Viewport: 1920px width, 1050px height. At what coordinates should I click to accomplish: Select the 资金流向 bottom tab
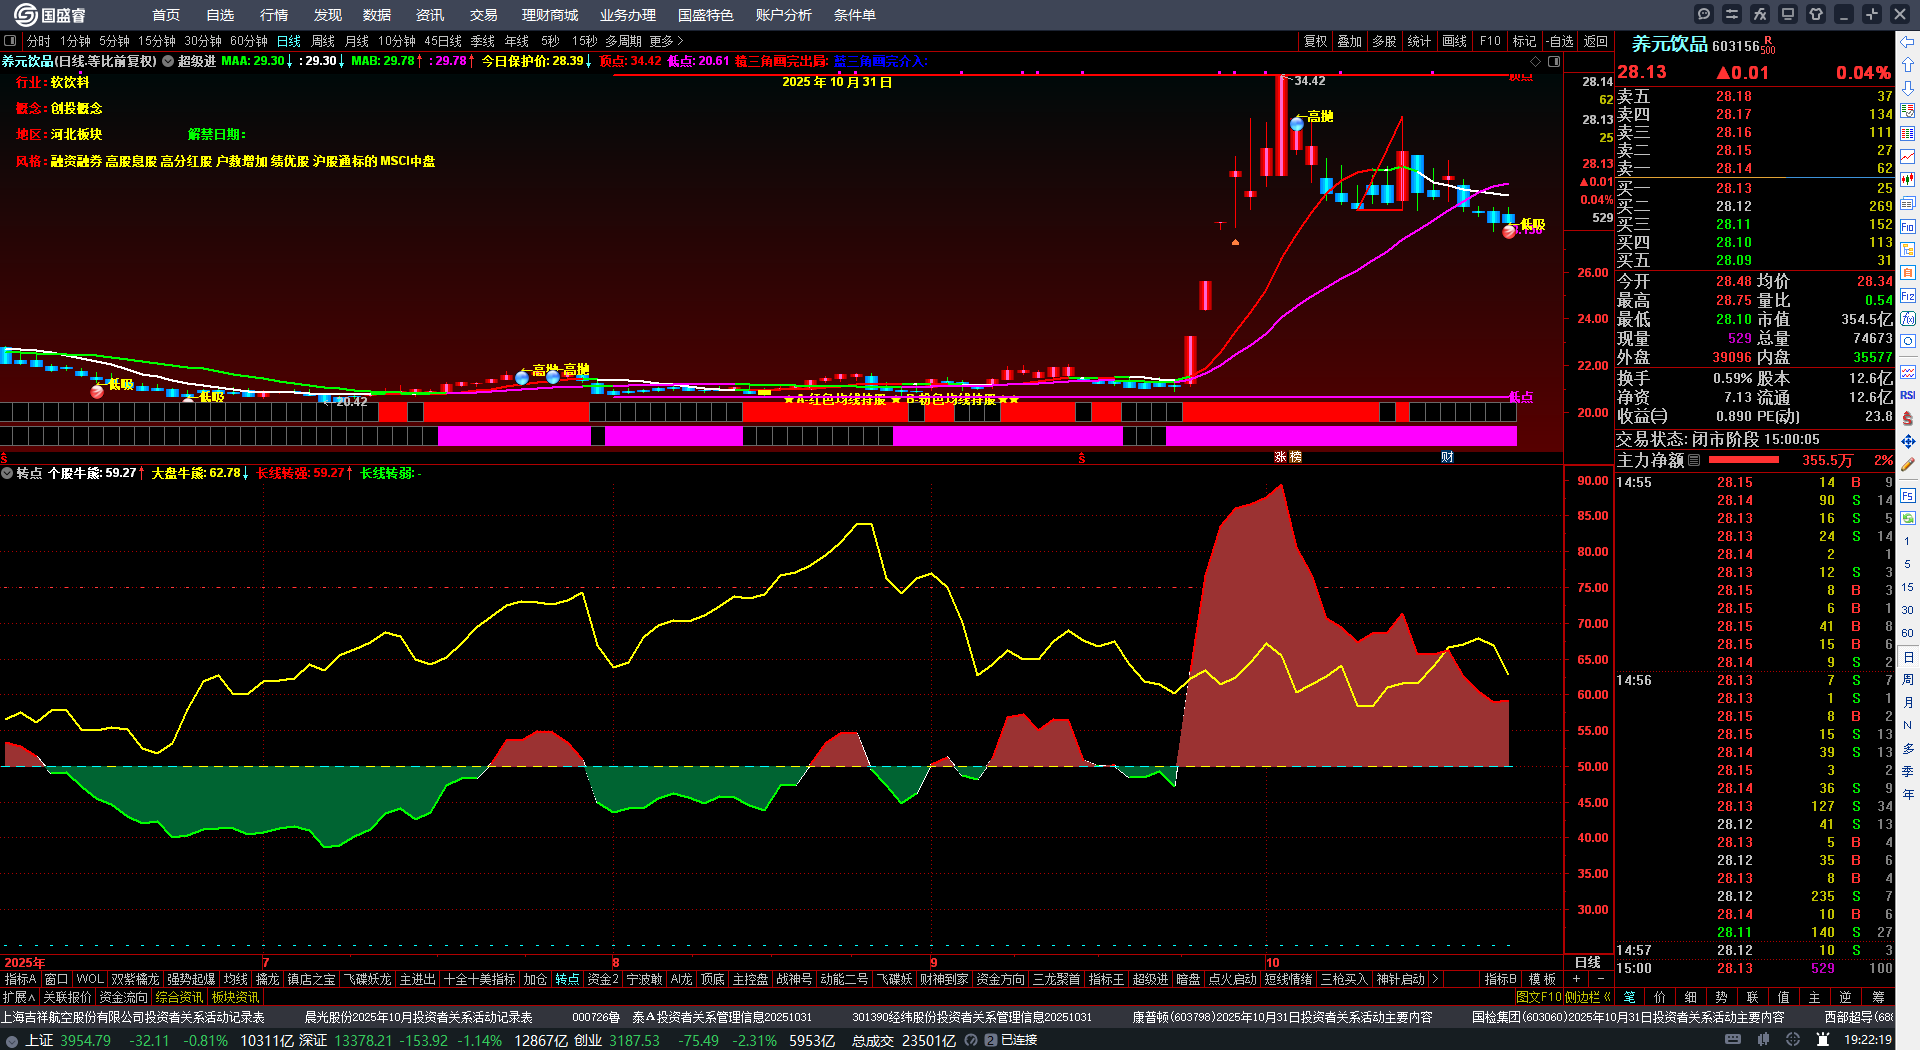123,997
